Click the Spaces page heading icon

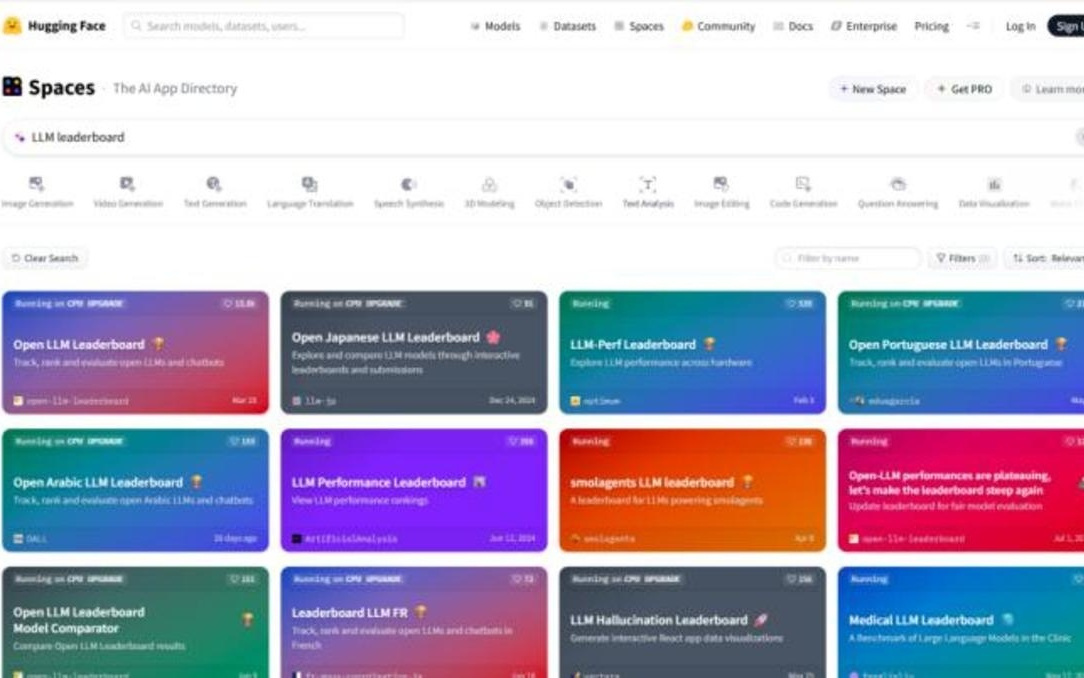[x=12, y=87]
